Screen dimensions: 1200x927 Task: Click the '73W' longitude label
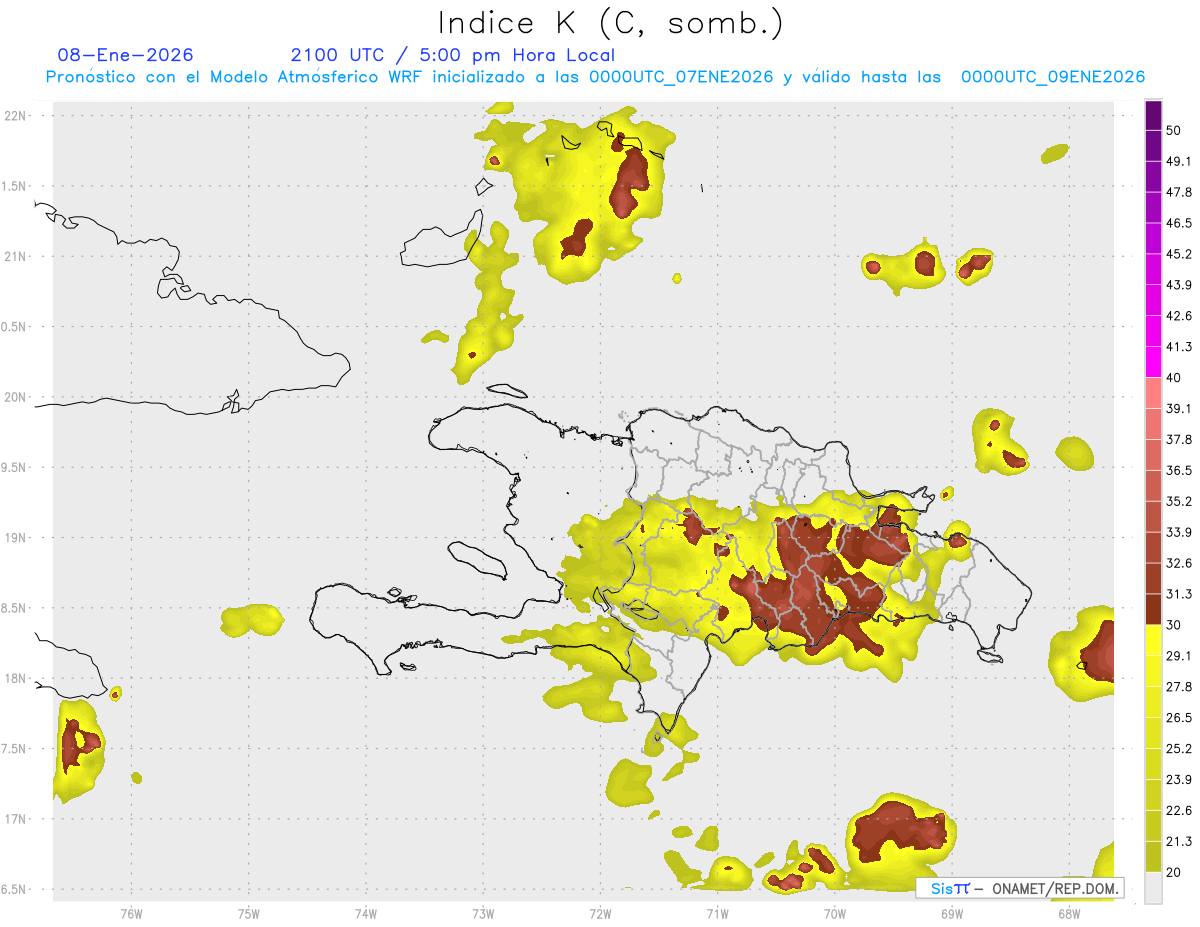click(483, 912)
